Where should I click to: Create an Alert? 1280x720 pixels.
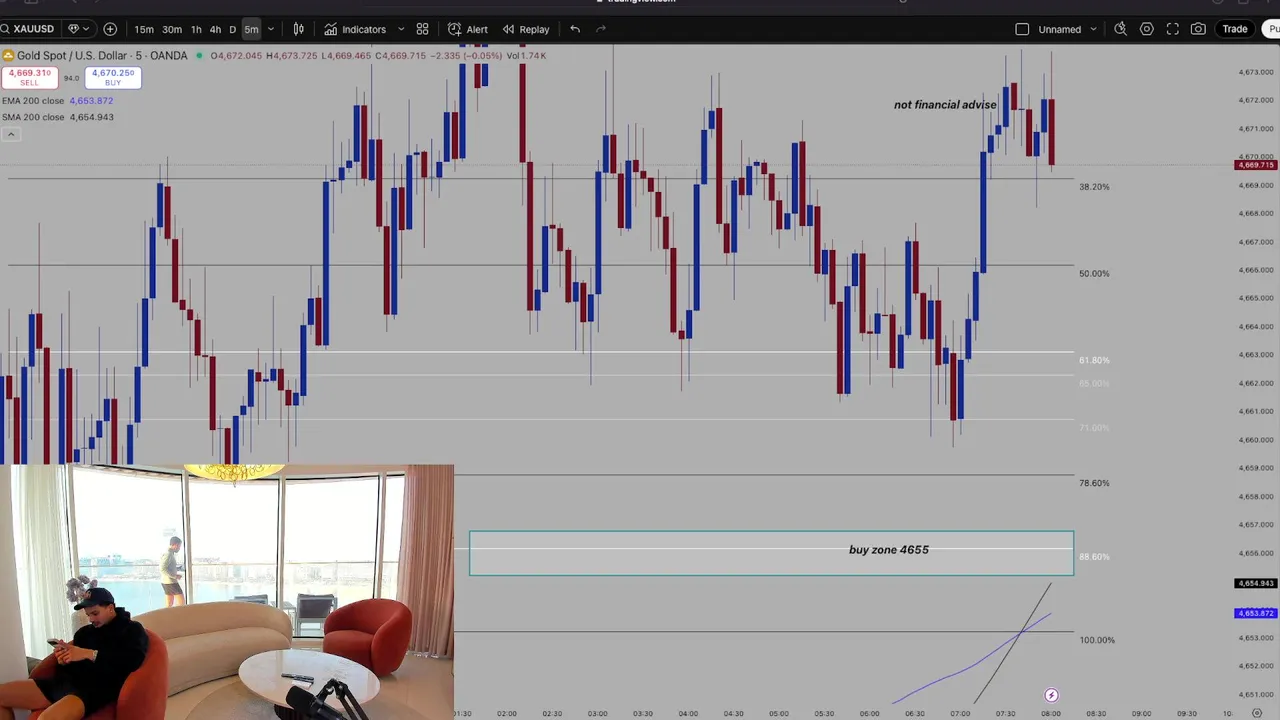coord(467,29)
